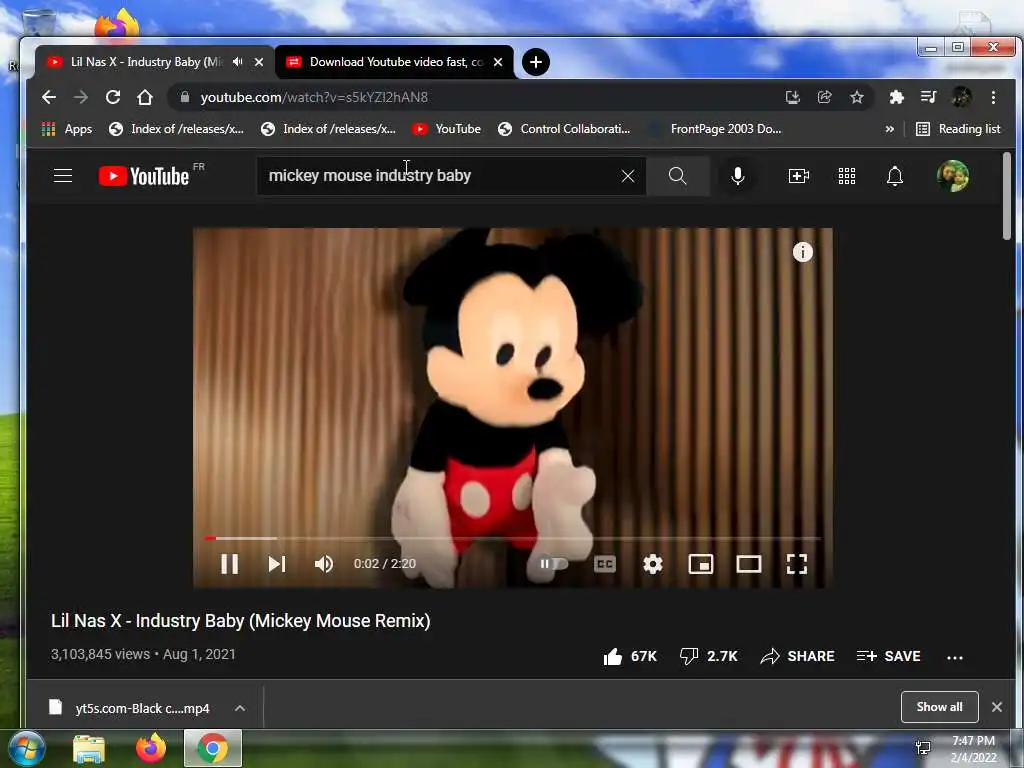Show all downloads

coord(939,707)
